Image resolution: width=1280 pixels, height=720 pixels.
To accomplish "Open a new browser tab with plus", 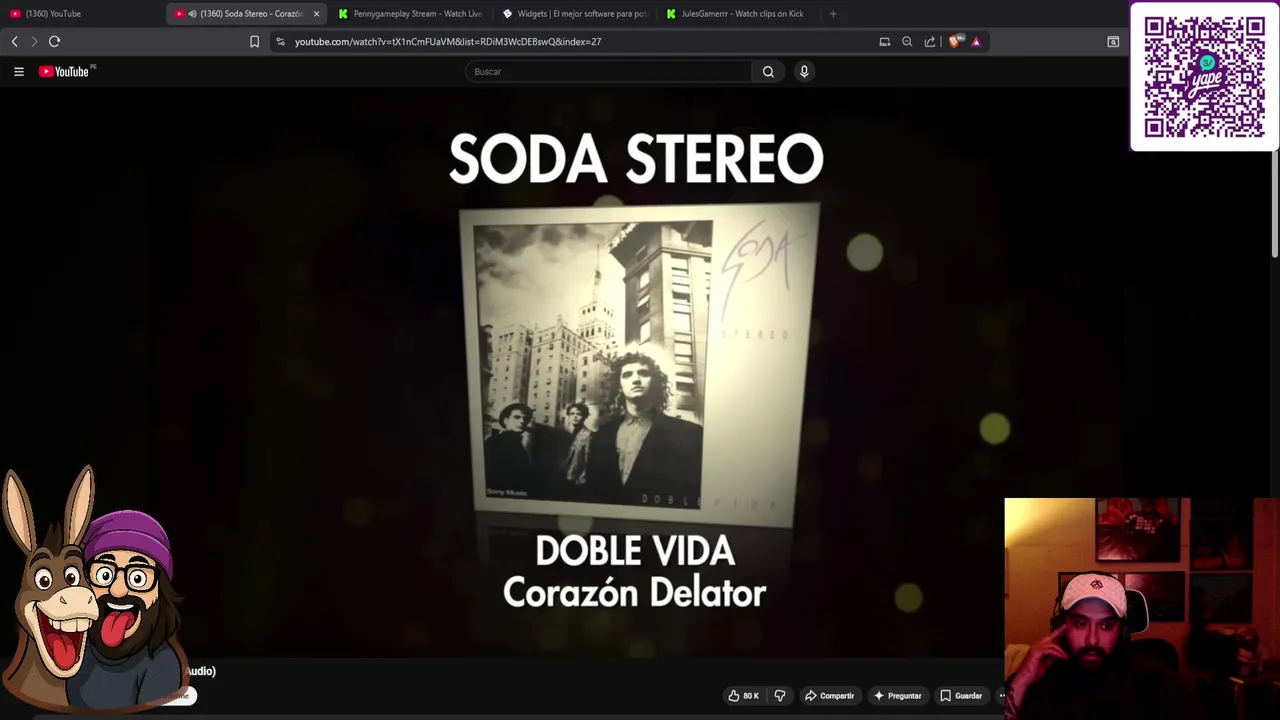I will (833, 14).
